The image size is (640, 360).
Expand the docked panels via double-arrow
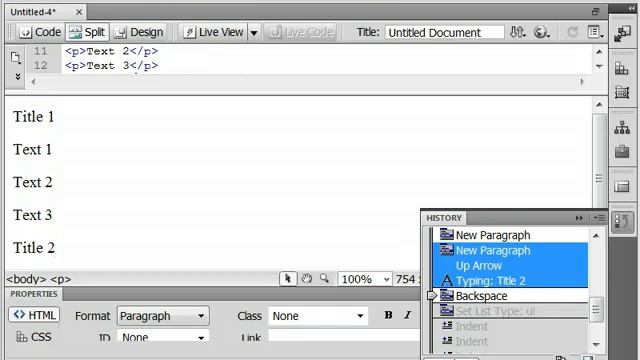coord(631,8)
